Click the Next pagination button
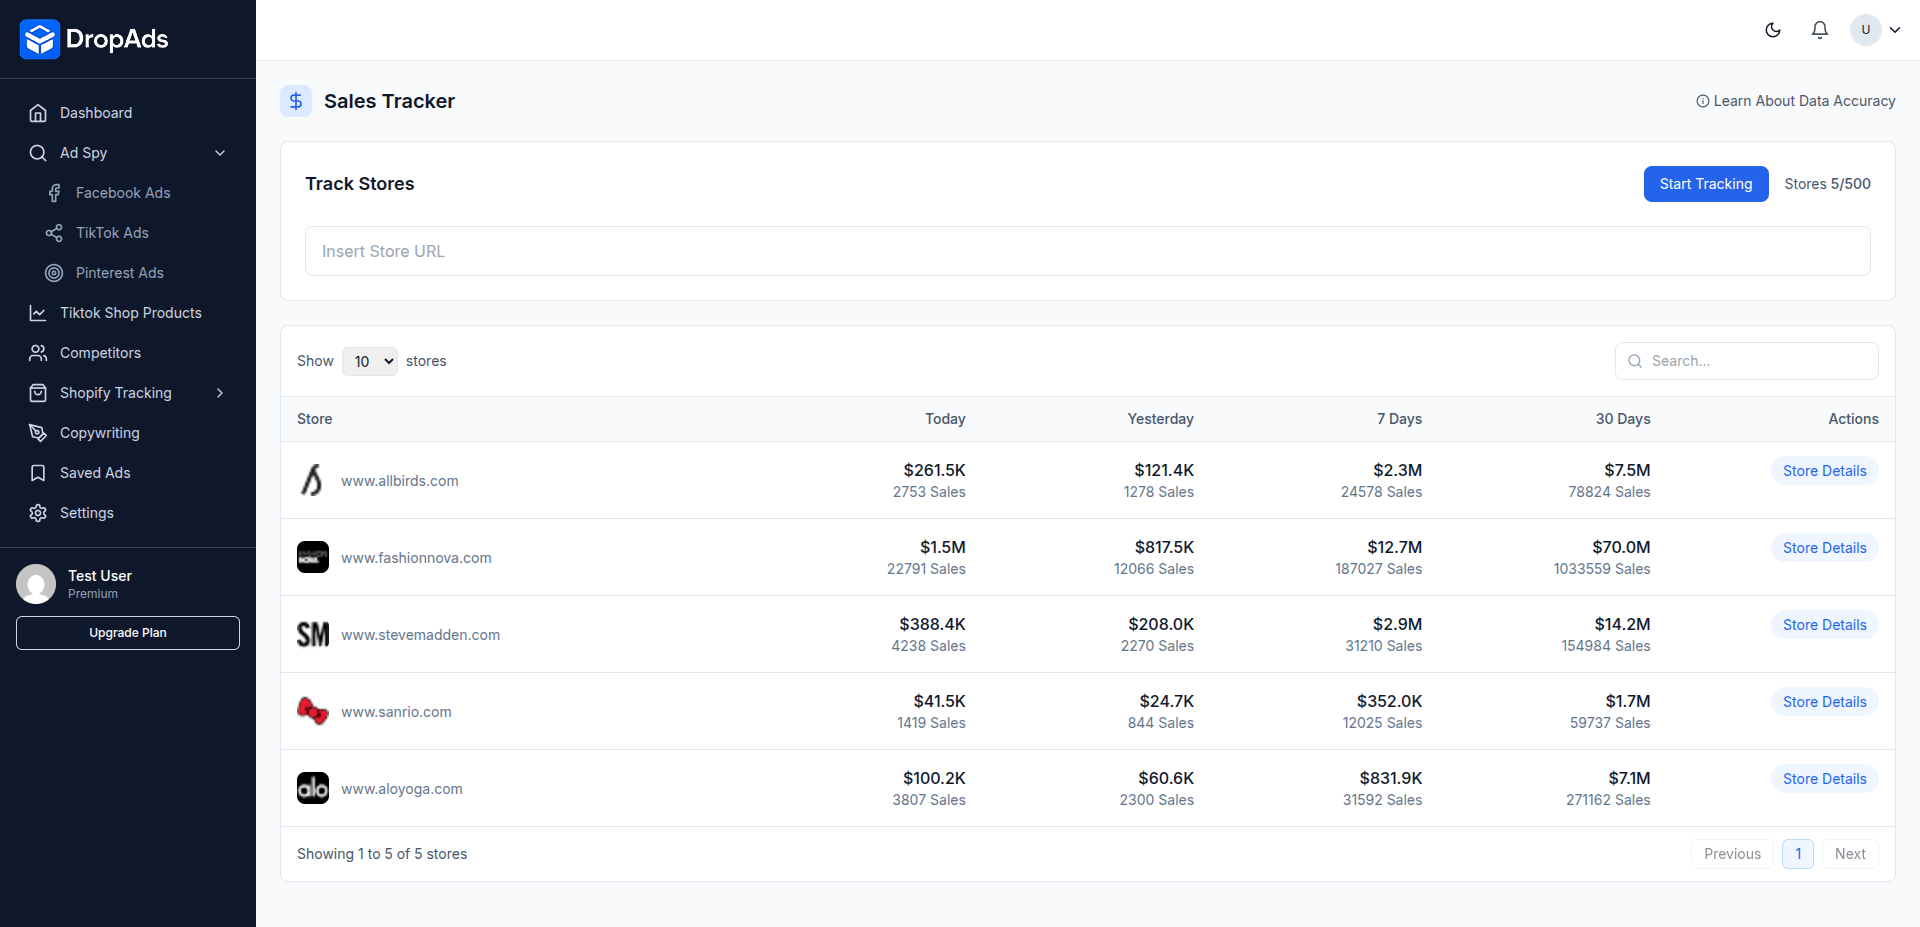The width and height of the screenshot is (1920, 927). [1850, 854]
